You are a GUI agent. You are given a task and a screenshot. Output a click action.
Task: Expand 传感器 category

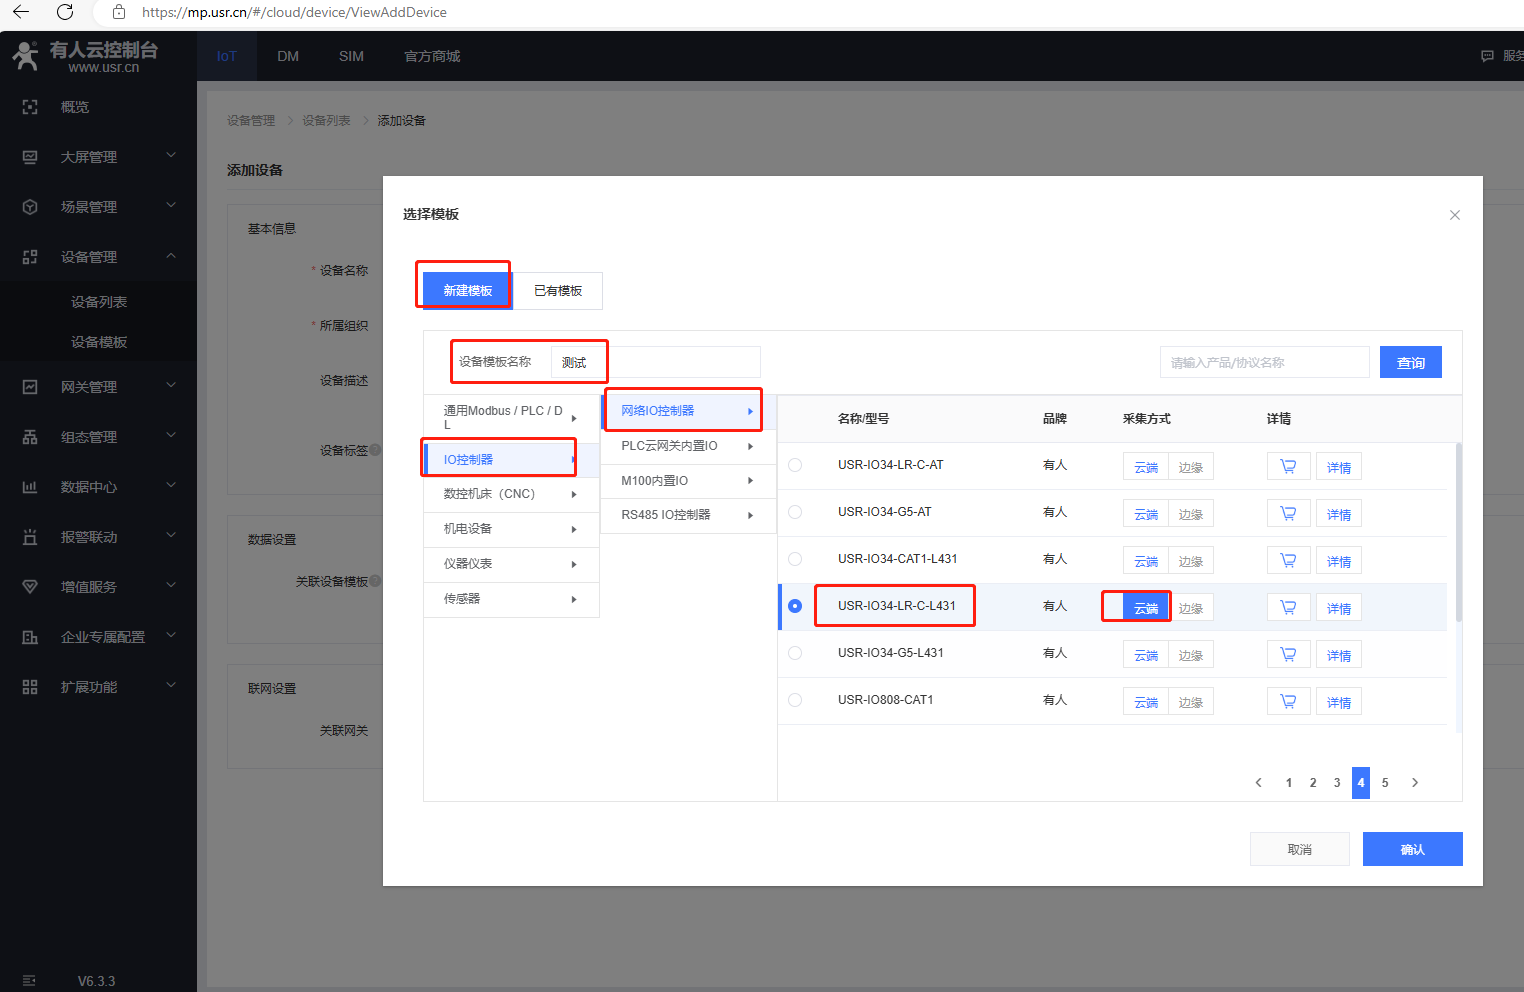[x=511, y=599]
